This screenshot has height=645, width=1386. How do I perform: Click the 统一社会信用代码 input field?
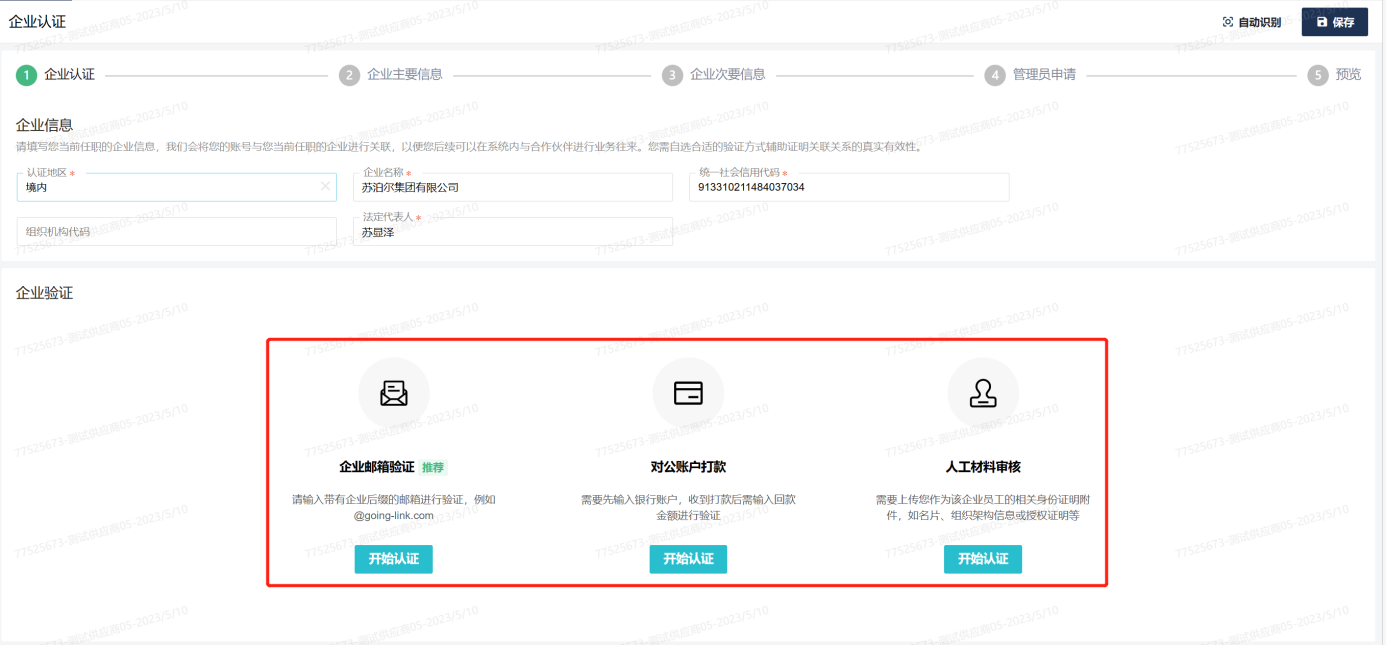coord(849,187)
